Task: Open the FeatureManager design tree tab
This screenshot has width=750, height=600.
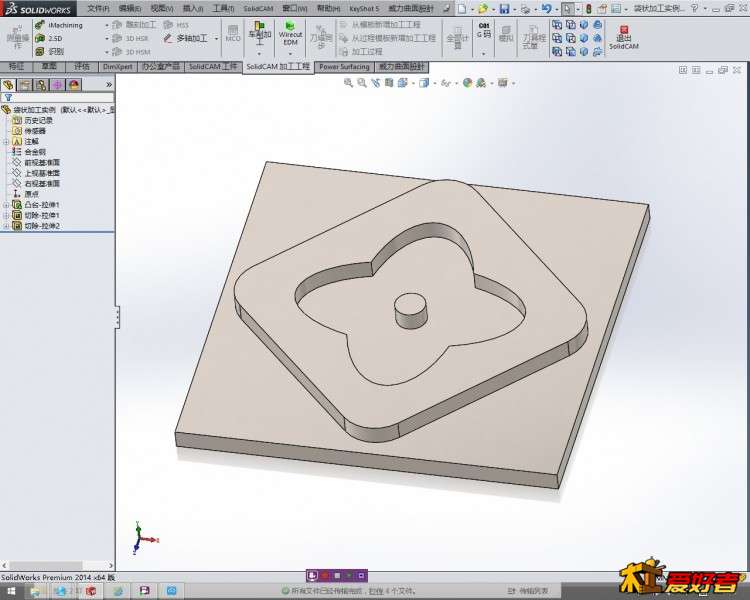Action: click(8, 85)
